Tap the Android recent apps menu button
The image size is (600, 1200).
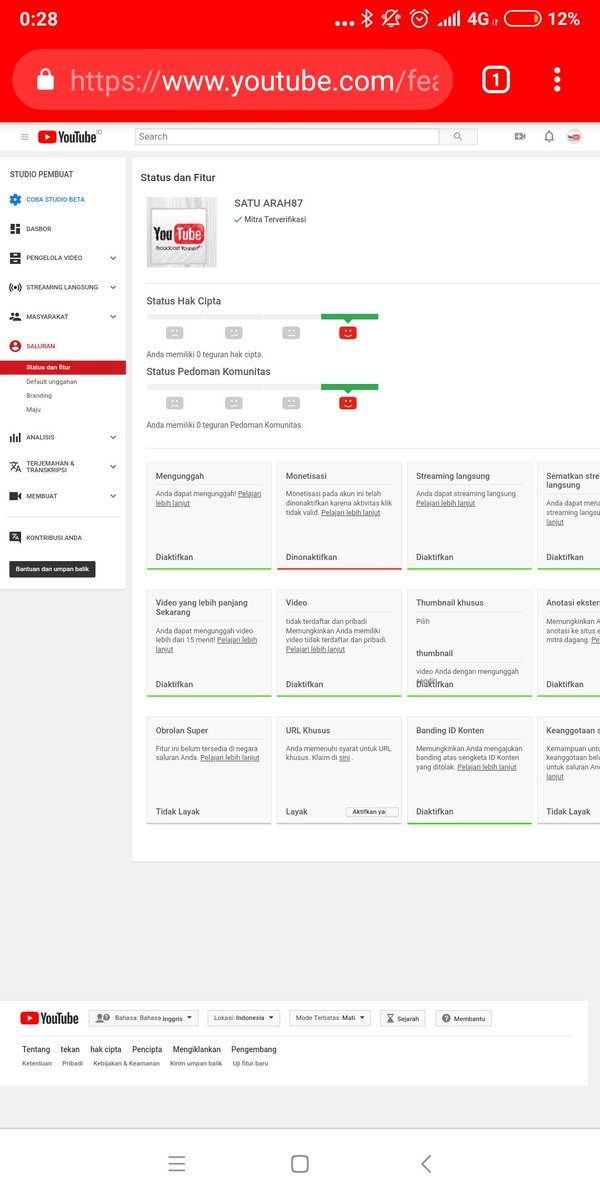[x=176, y=1163]
